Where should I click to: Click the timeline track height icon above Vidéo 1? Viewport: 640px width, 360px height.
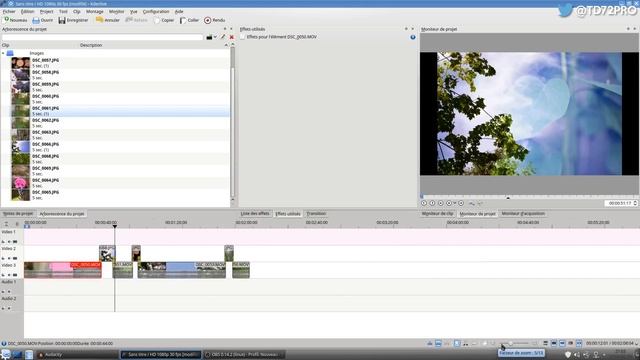pos(6,224)
